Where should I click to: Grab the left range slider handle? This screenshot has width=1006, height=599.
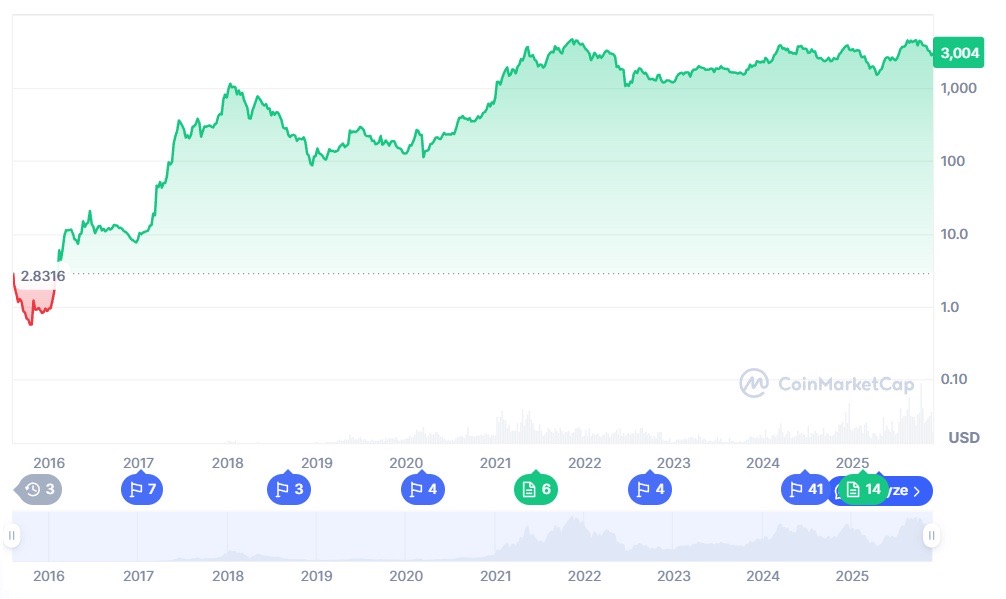click(x=12, y=536)
